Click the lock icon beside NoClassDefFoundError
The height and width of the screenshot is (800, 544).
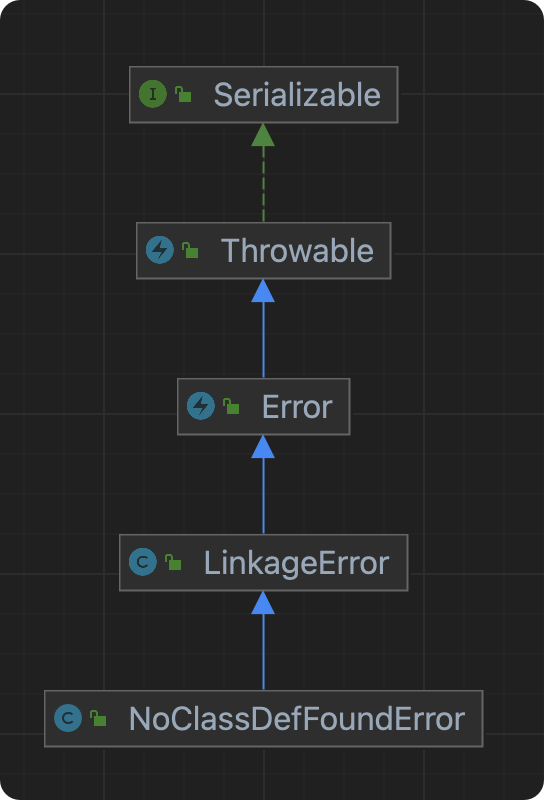[x=98, y=718]
